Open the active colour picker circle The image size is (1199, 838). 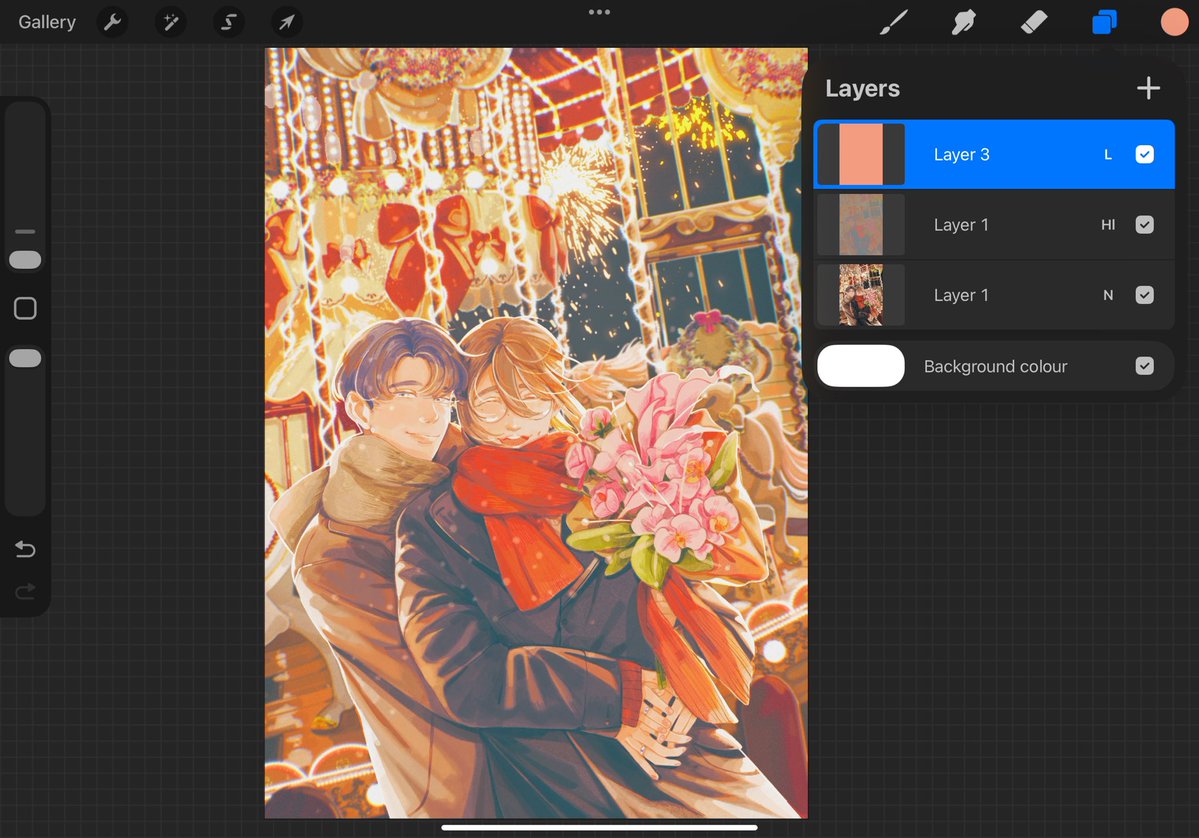coord(1175,22)
